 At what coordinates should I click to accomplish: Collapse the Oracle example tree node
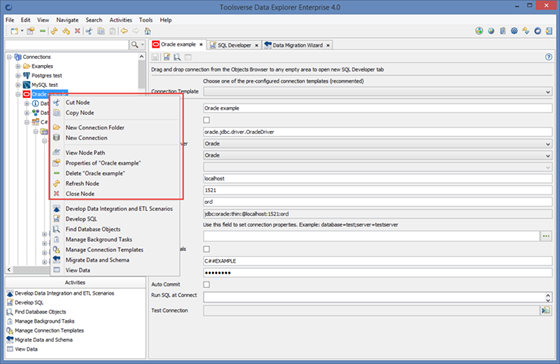[18, 94]
